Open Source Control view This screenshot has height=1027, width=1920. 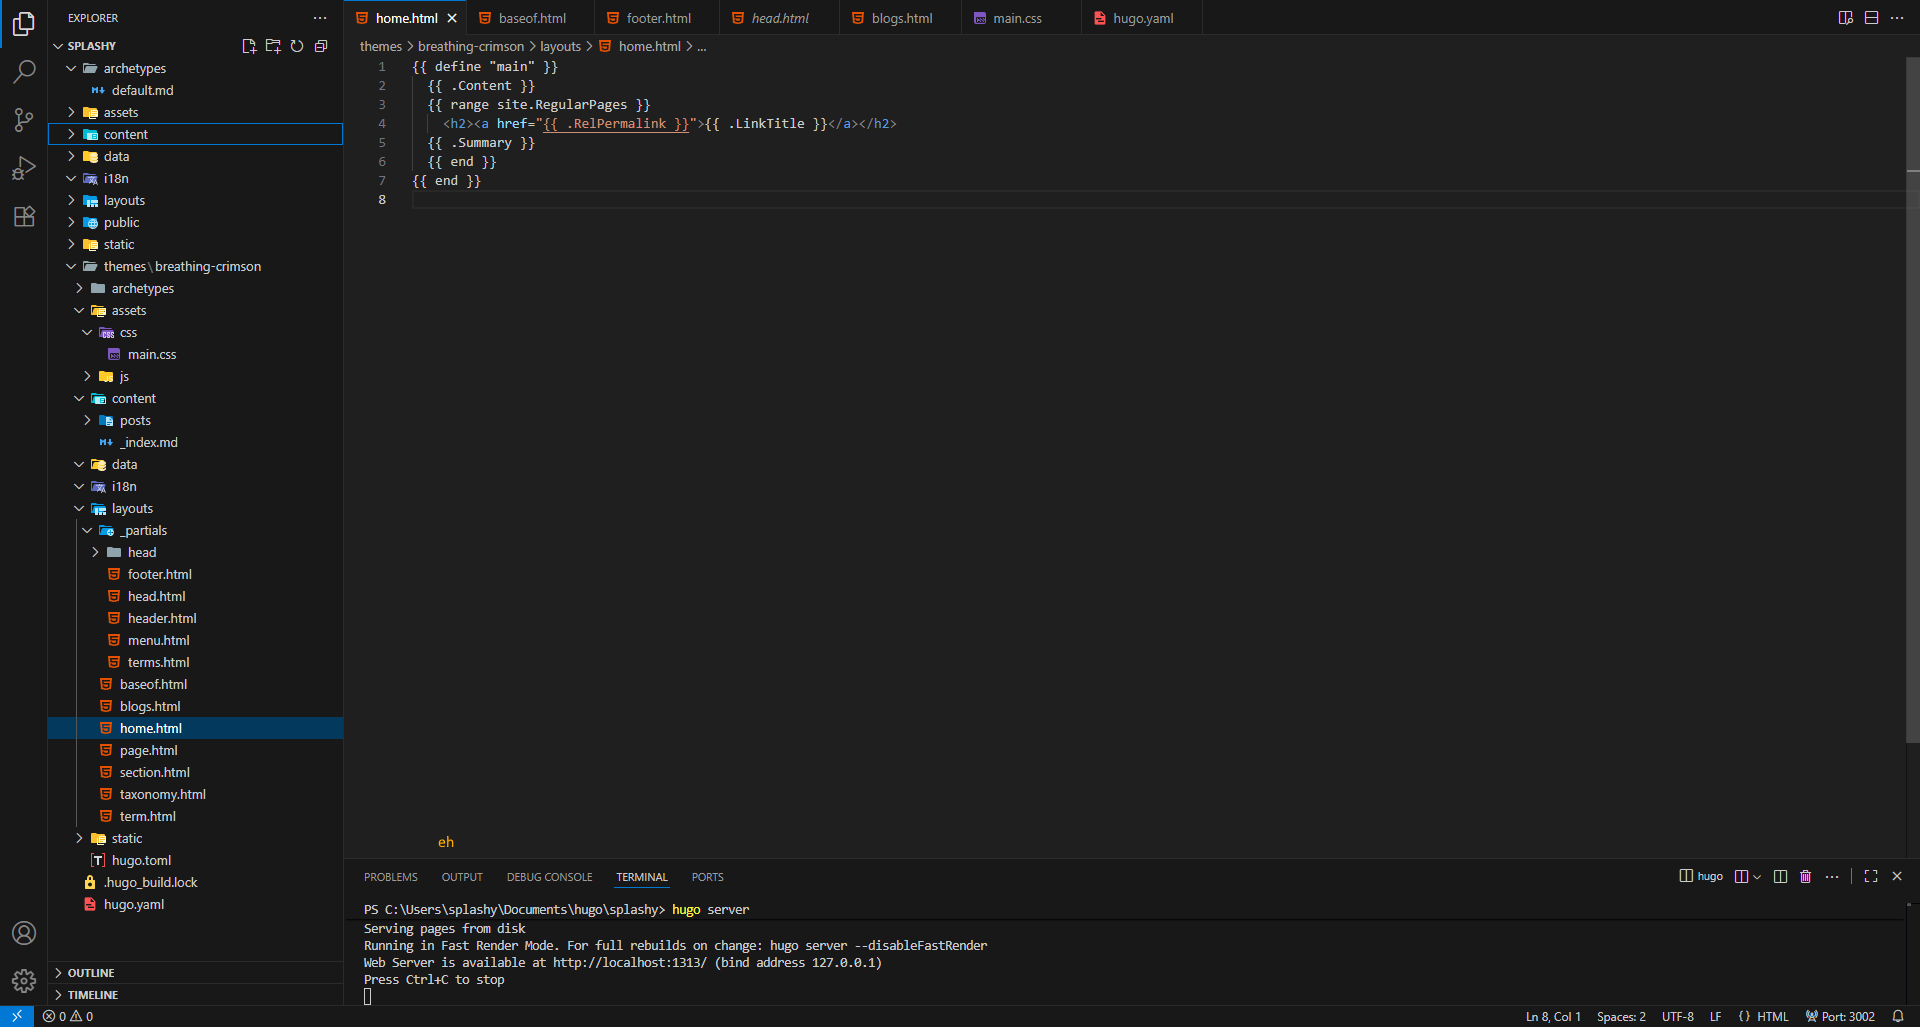point(24,120)
